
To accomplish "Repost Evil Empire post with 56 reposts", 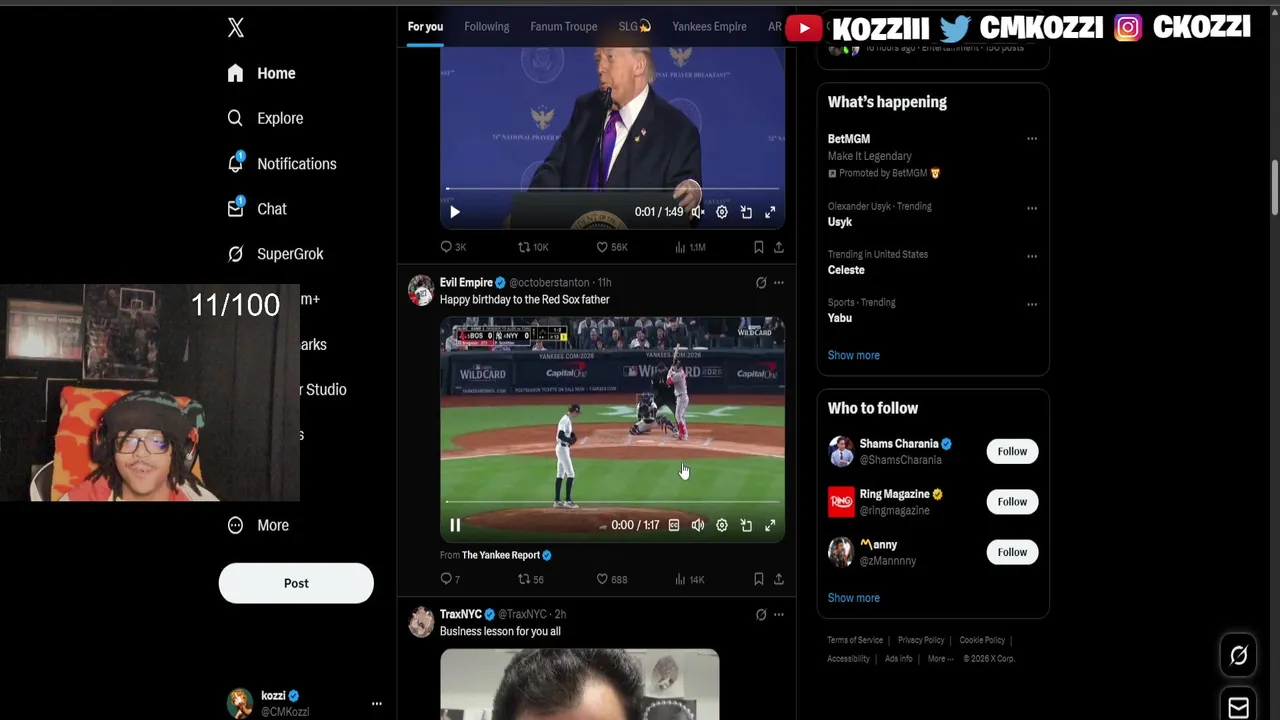I will tap(530, 579).
